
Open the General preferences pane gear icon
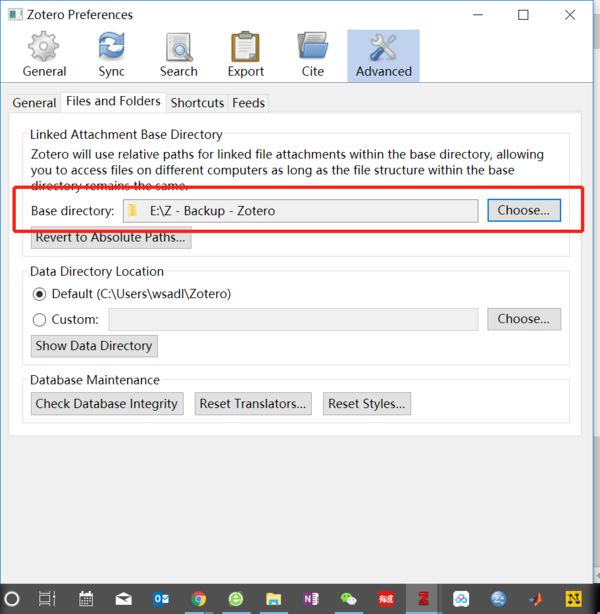pyautogui.click(x=43, y=47)
